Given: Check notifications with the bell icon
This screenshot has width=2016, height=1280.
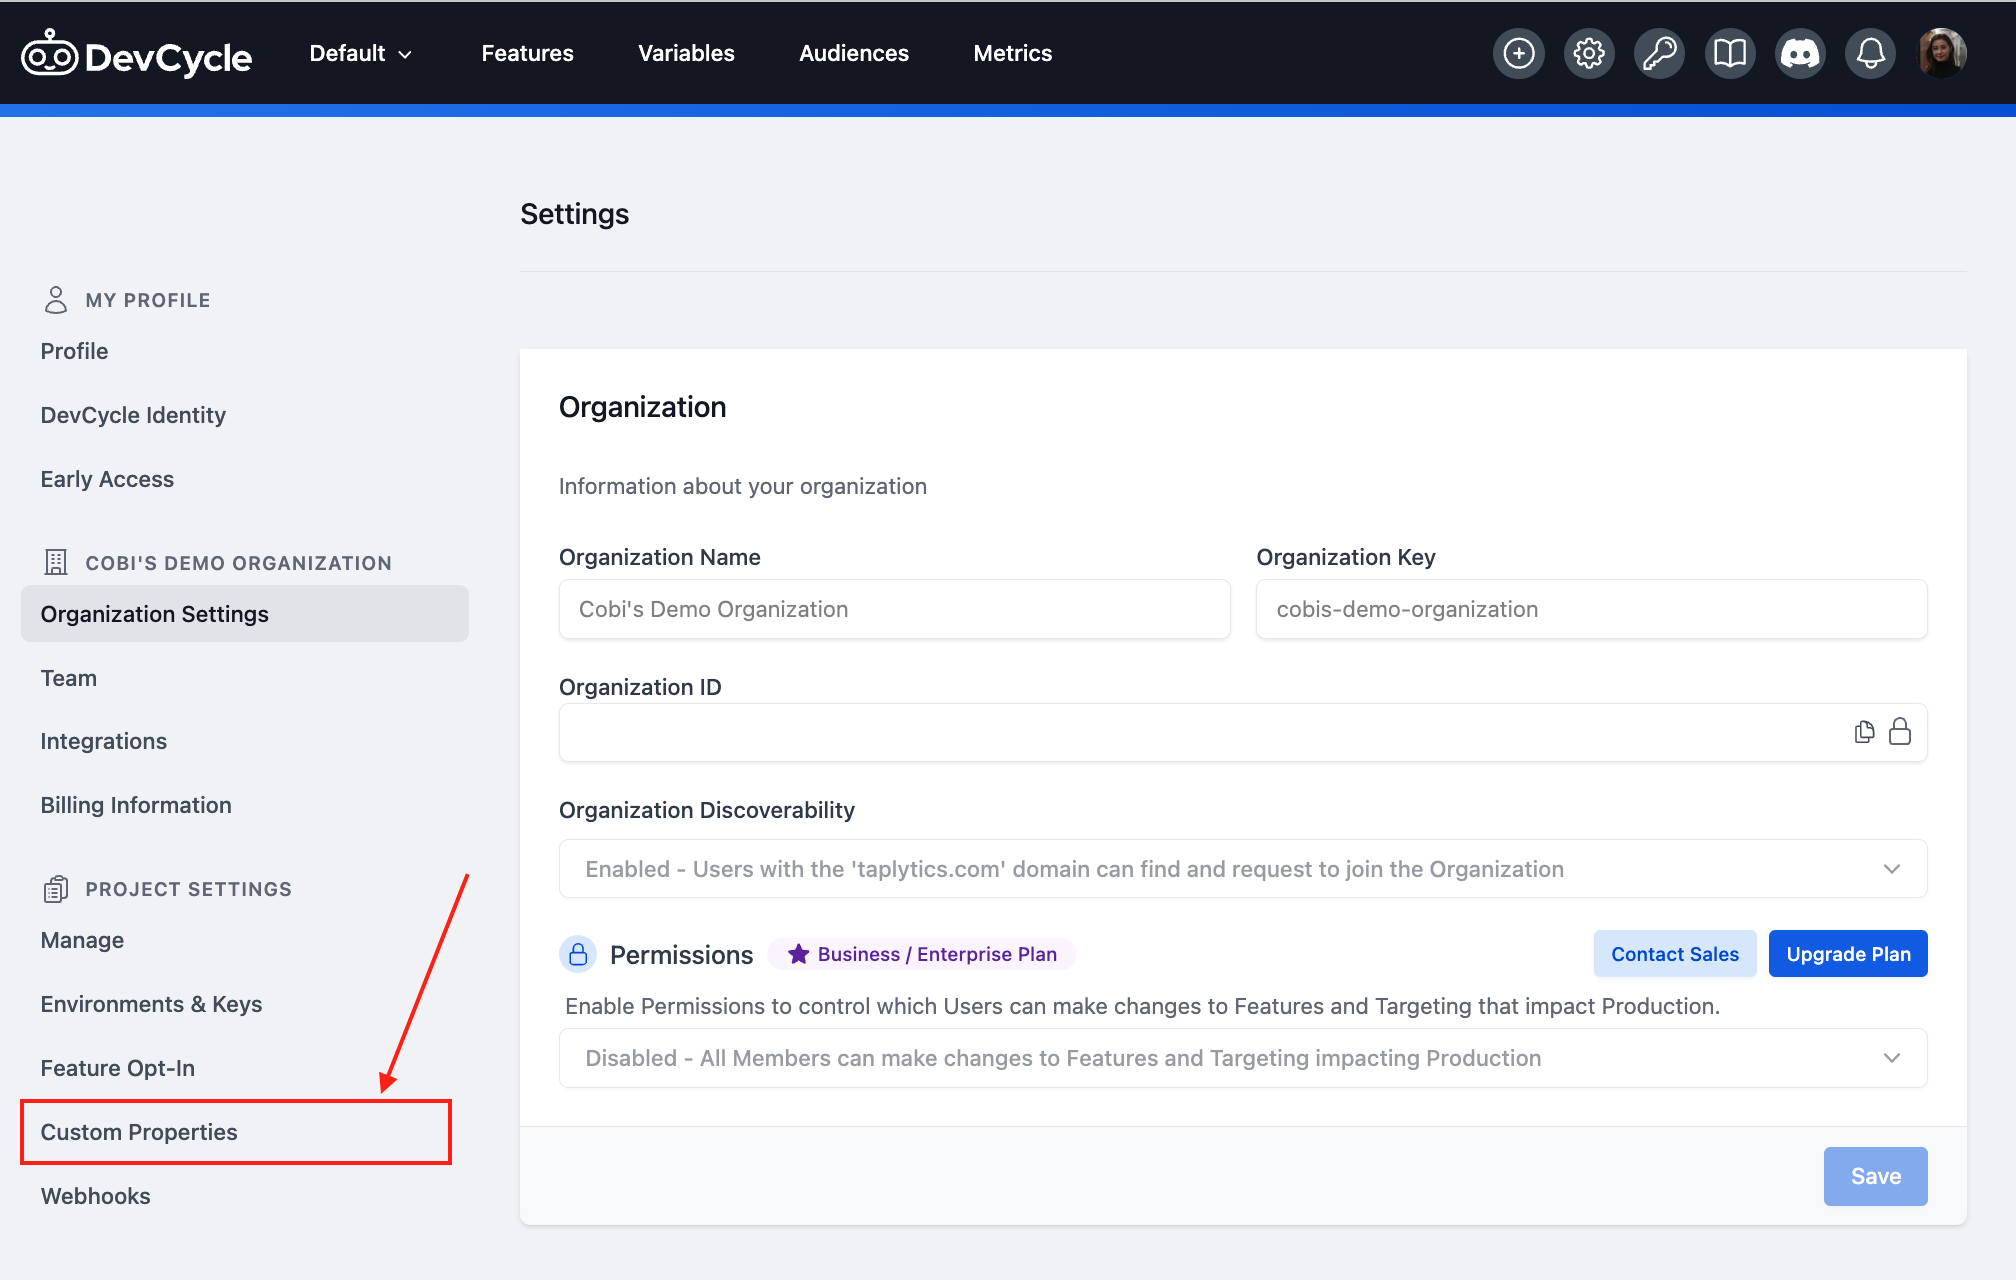Looking at the screenshot, I should tap(1870, 53).
